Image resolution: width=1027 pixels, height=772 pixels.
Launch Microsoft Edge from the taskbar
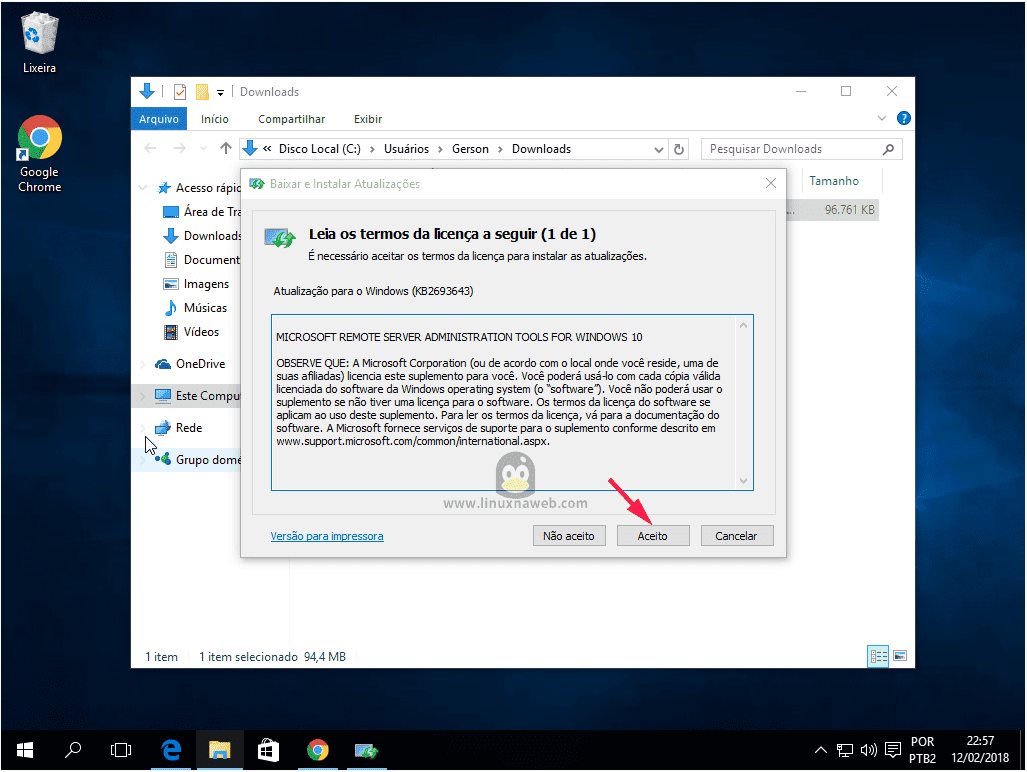170,750
